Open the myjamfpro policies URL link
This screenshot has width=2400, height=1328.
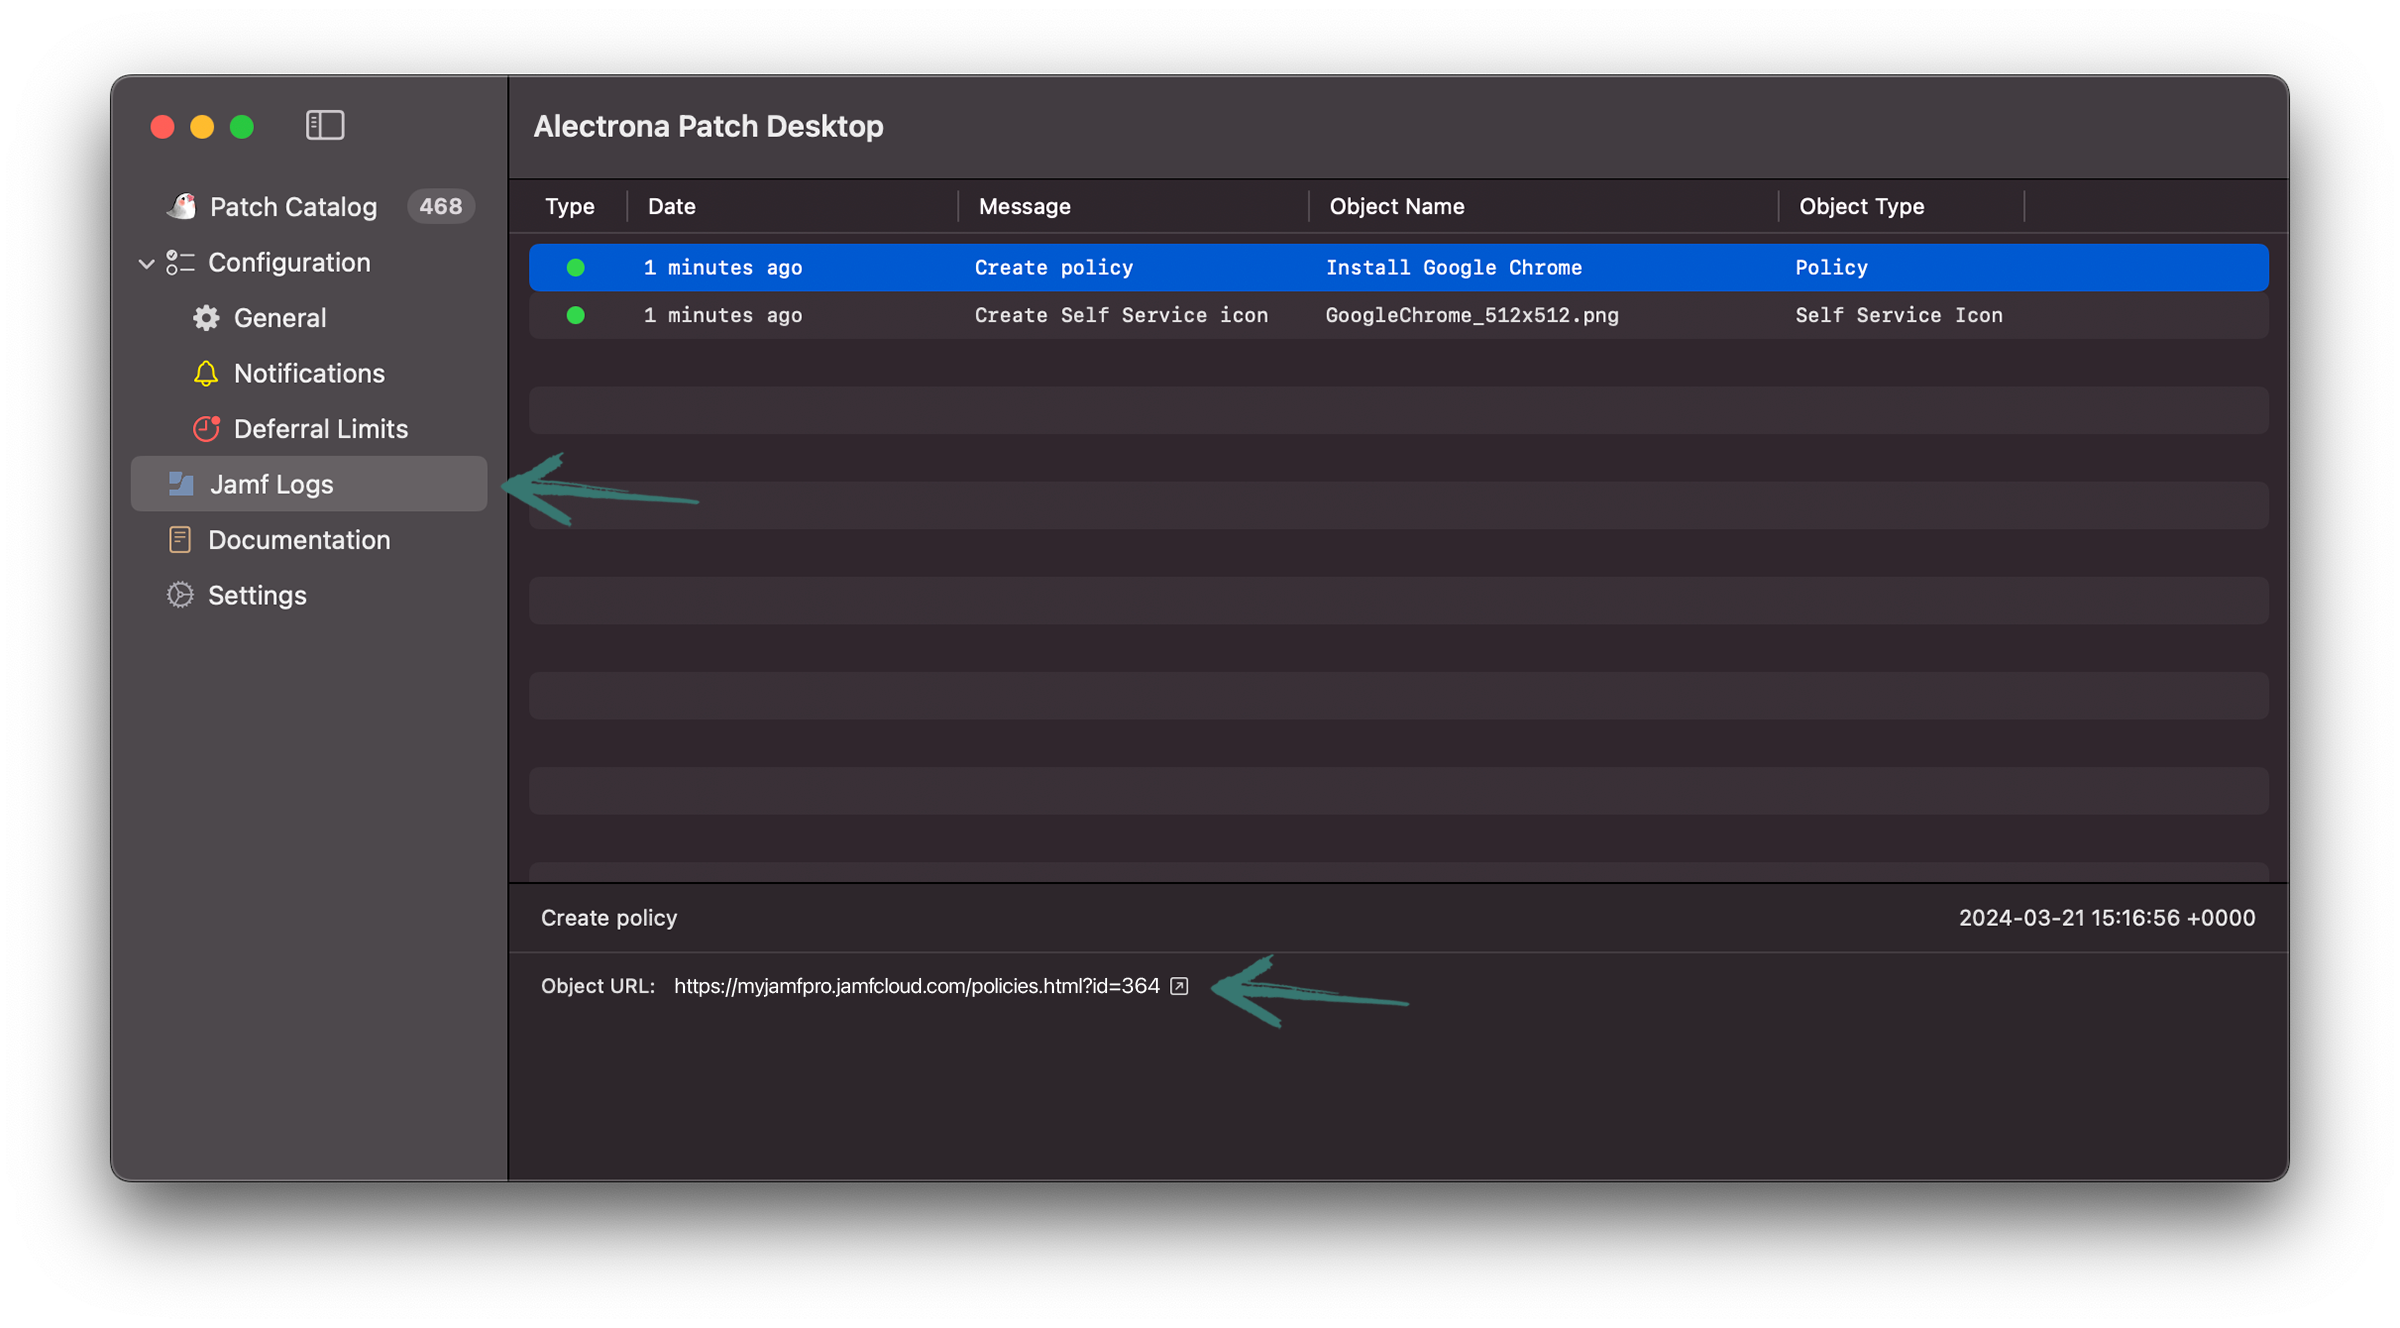coord(916,986)
